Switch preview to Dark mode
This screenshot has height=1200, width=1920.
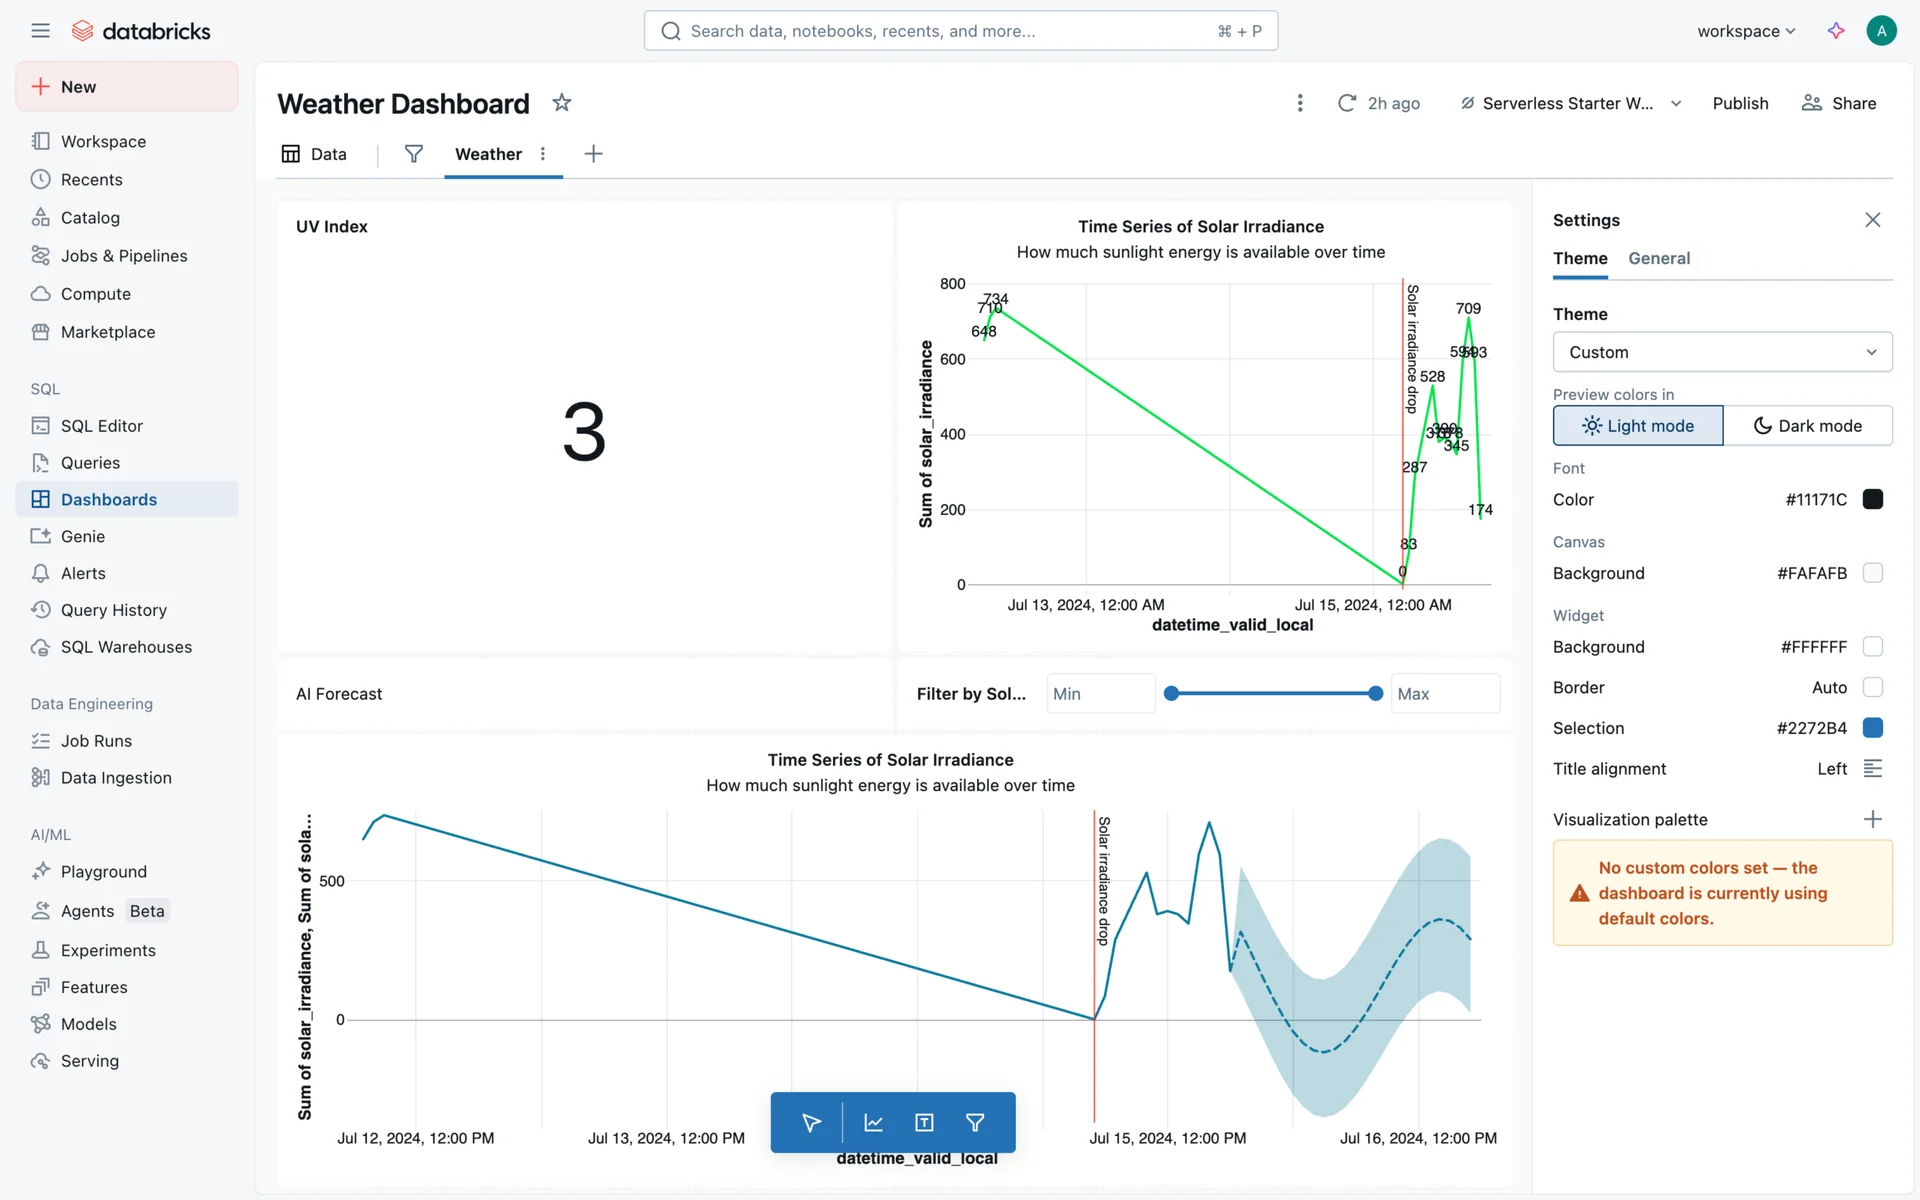point(1807,426)
